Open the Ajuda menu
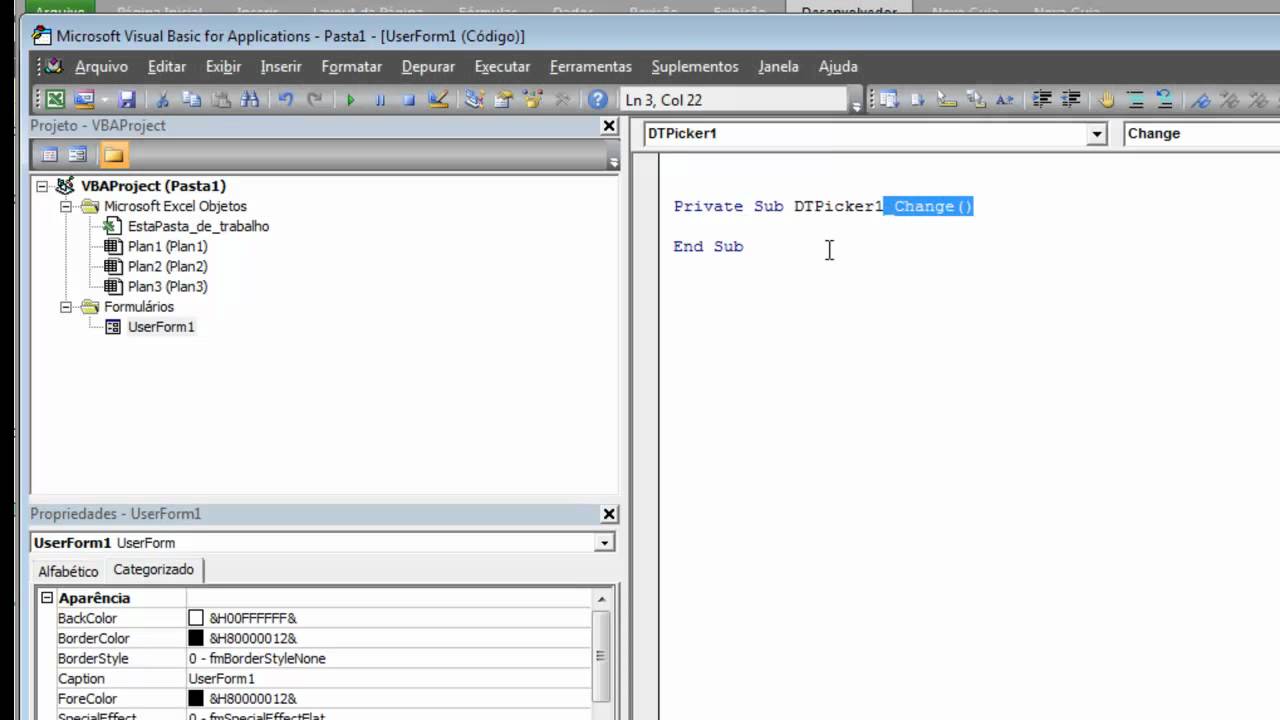Viewport: 1280px width, 720px height. coord(838,67)
